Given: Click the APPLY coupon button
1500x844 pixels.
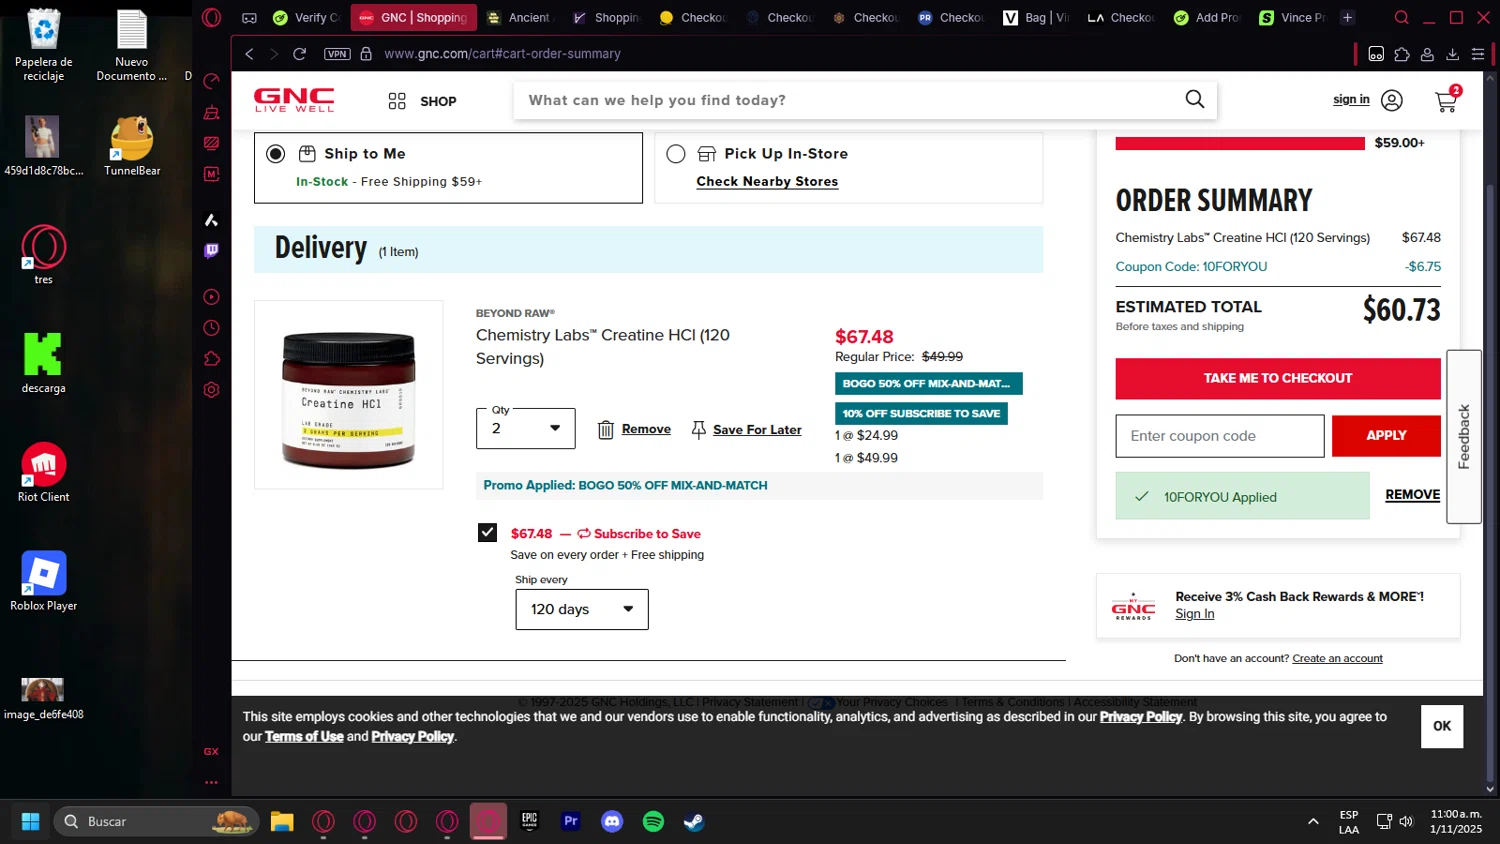Looking at the screenshot, I should [1386, 436].
